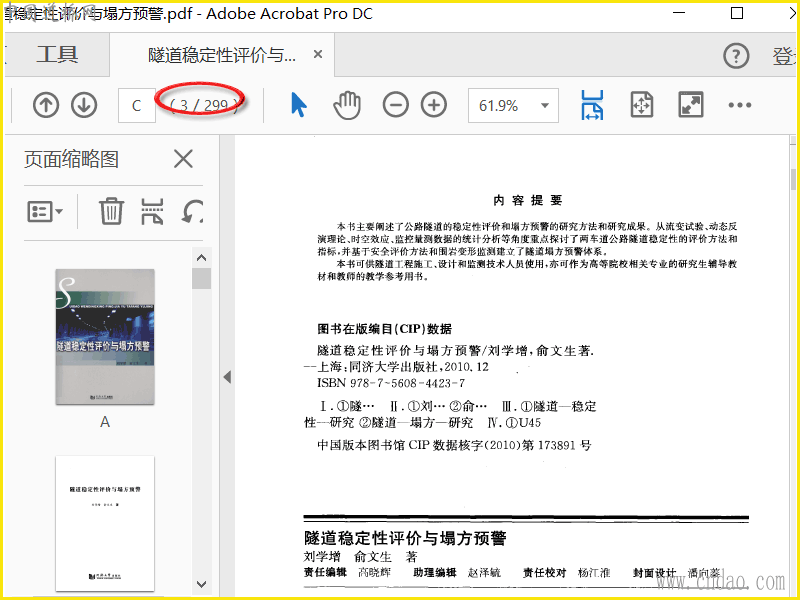Enable fit width scrolling mode
Screen dimensions: 800x600
click(592, 105)
